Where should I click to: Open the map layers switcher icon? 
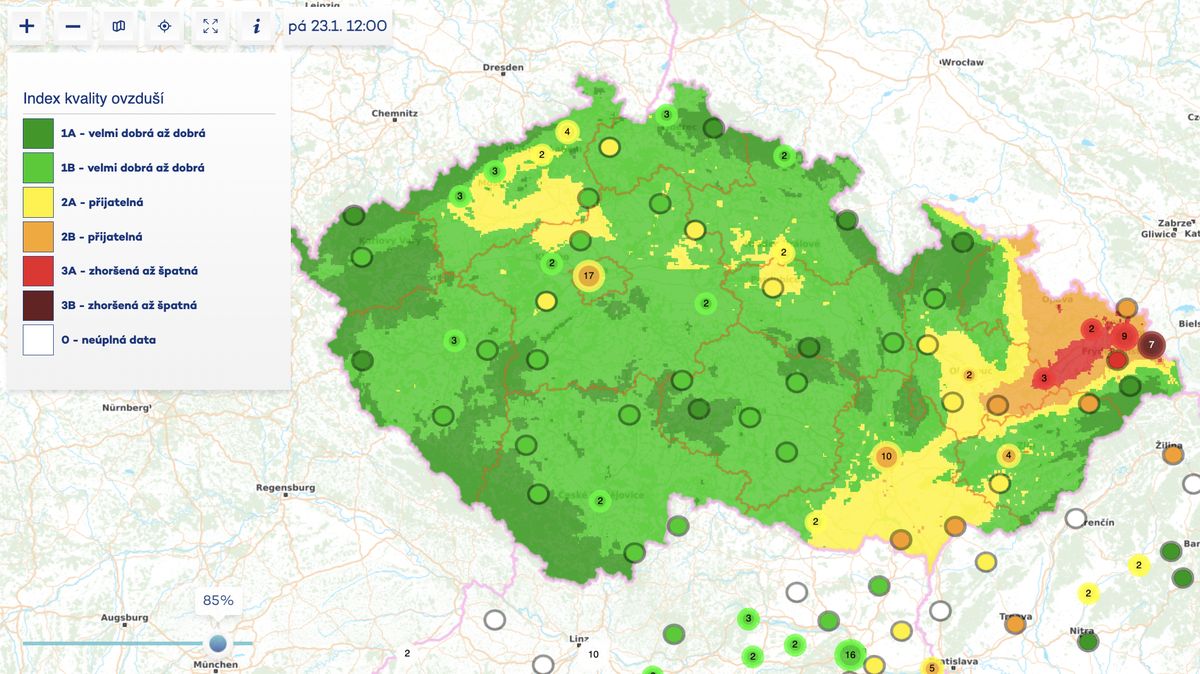tap(119, 26)
